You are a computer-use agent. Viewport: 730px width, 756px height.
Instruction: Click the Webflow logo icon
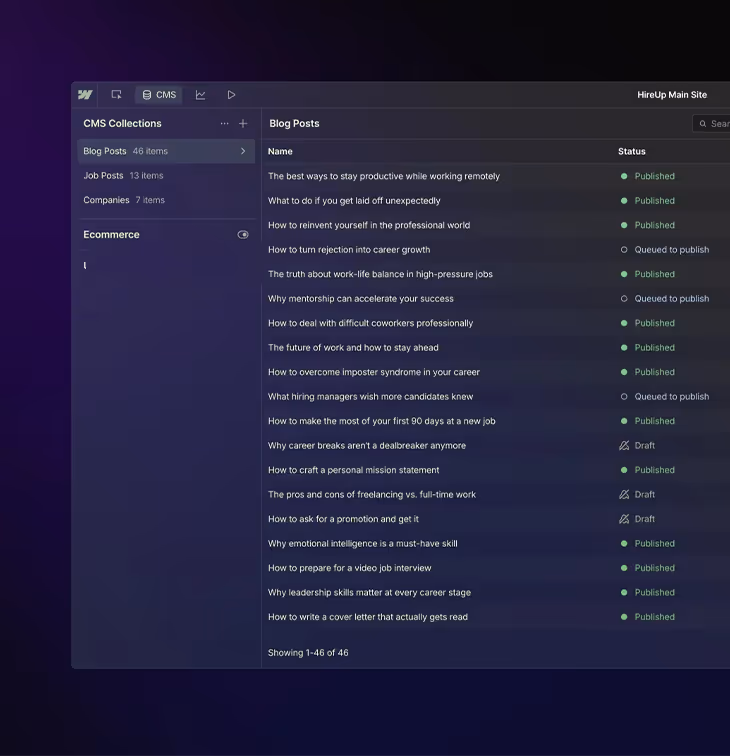(85, 95)
